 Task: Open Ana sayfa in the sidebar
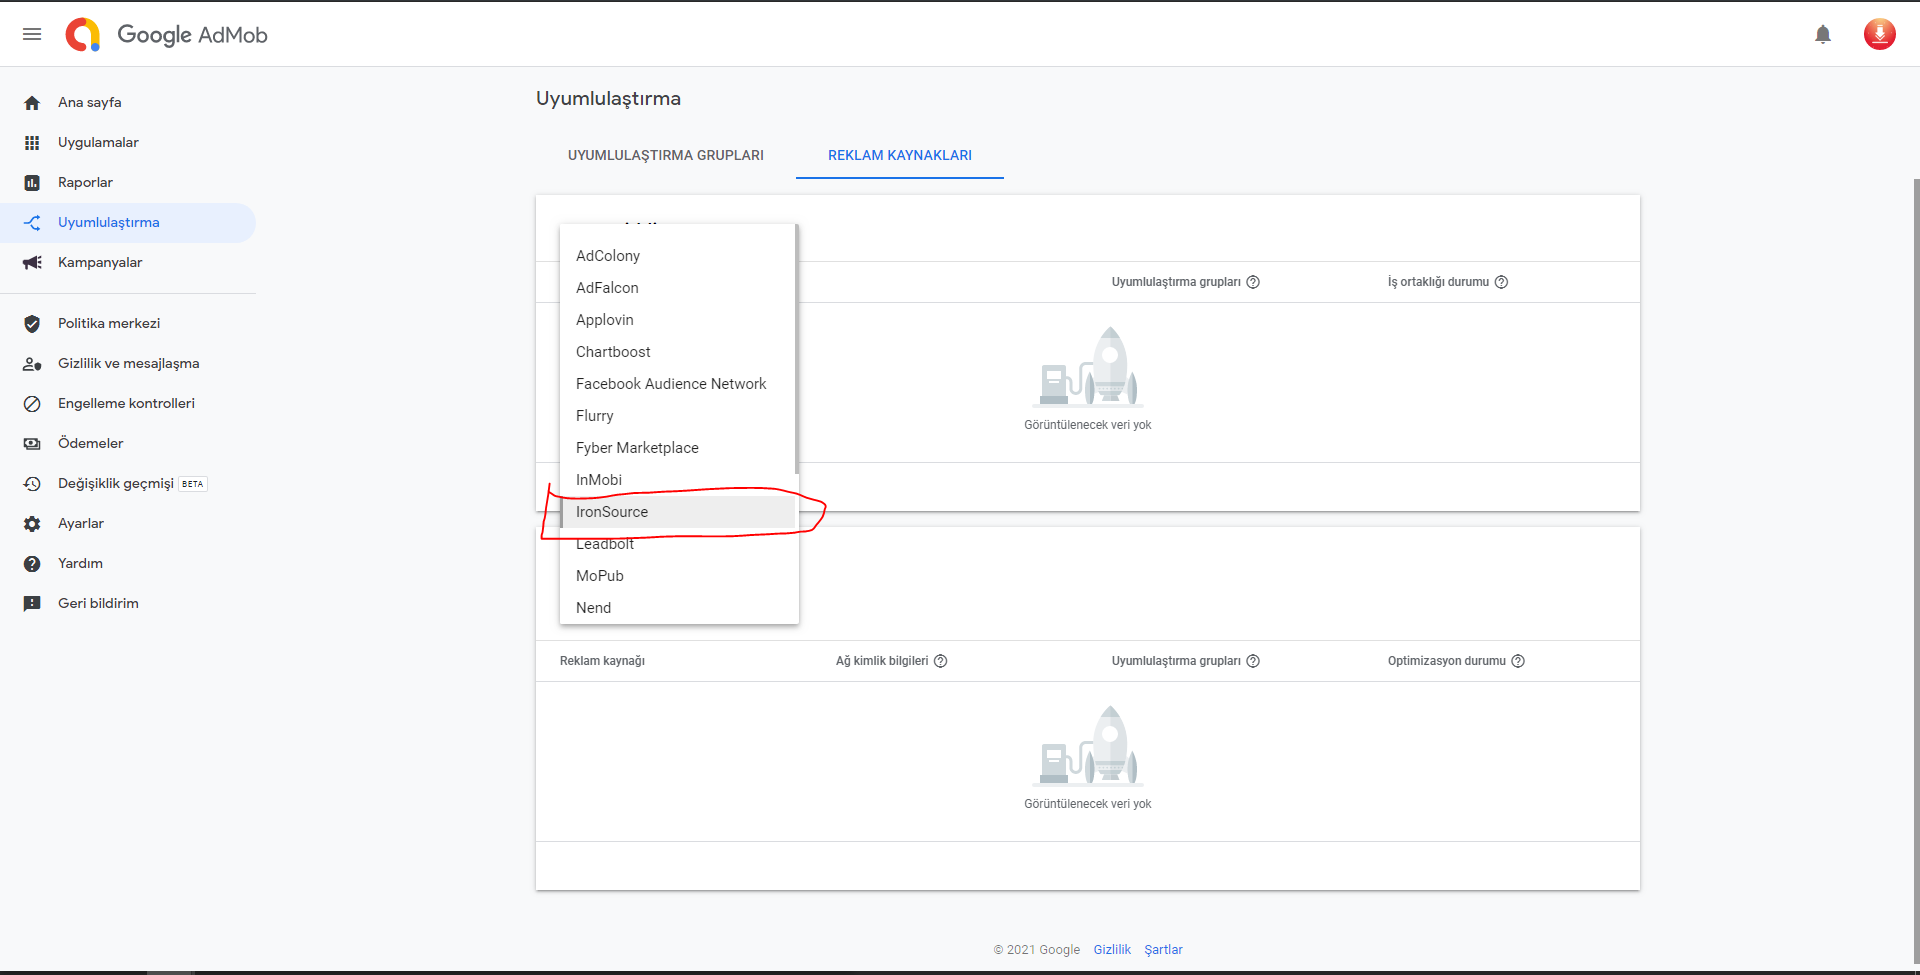[128, 103]
